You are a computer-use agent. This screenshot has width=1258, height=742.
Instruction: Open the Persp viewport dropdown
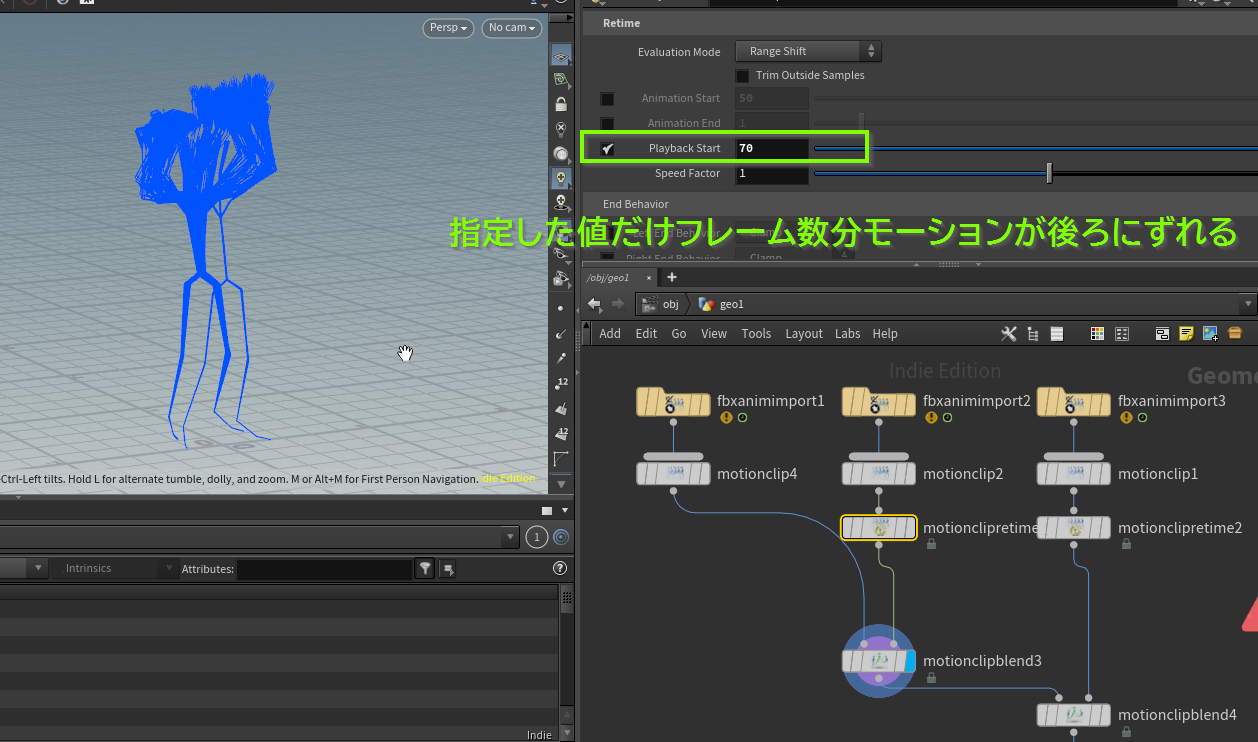(447, 28)
